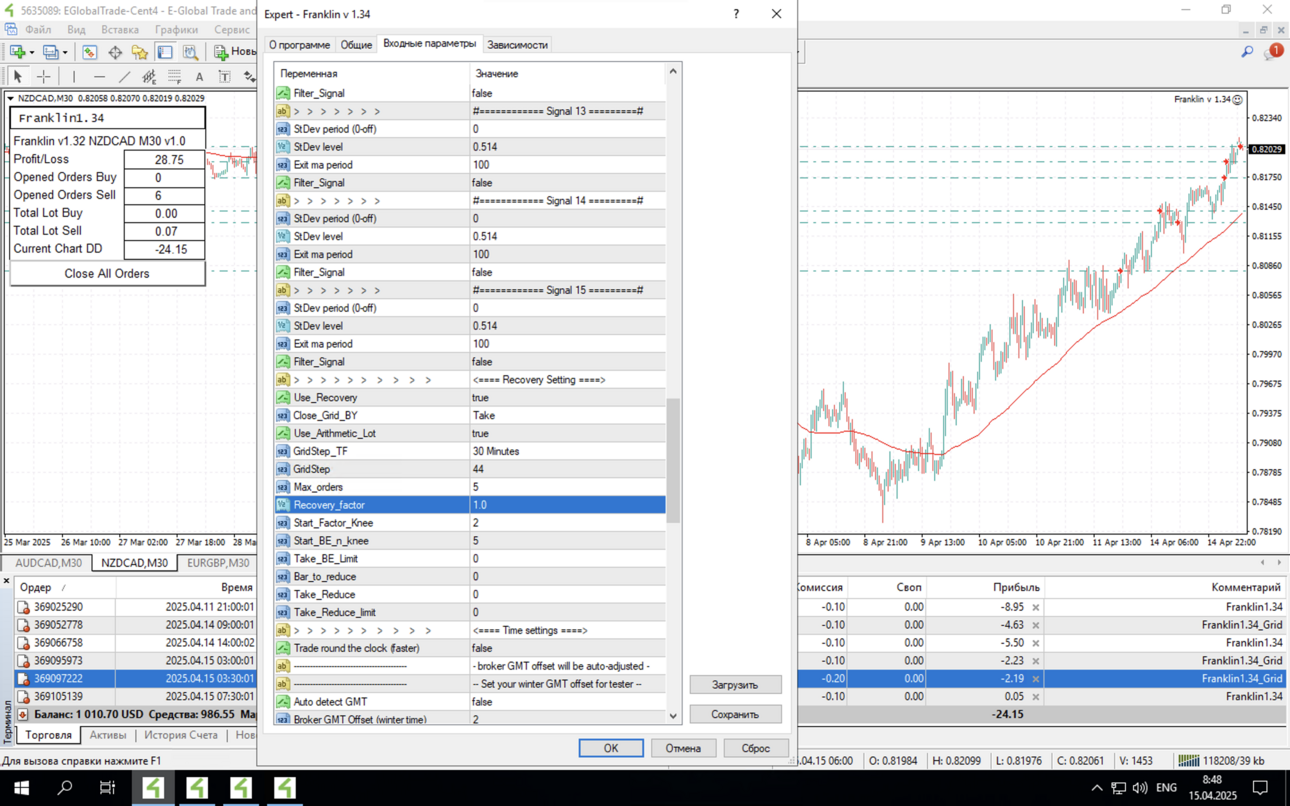
Task: Switch to О программе tab
Action: (x=299, y=45)
